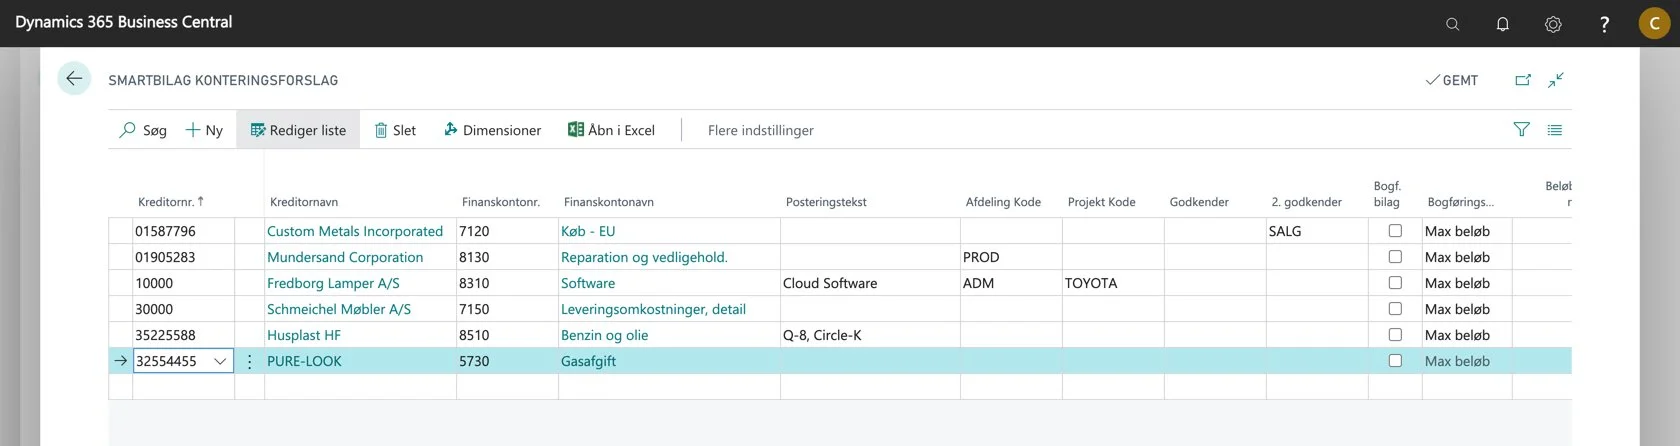This screenshot has width=1680, height=446.
Task: Switch list view layout icon
Action: [x=1555, y=130]
